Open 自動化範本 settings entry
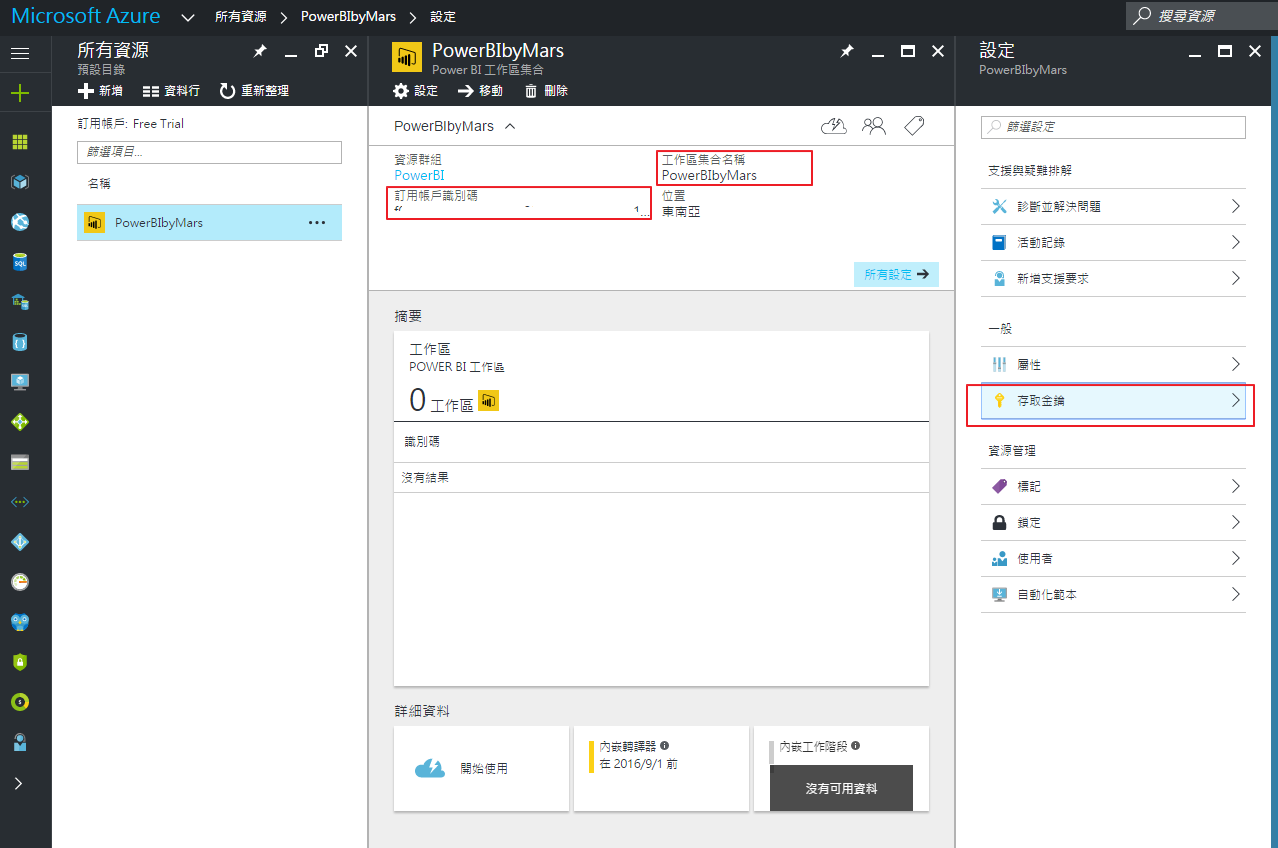 pyautogui.click(x=1113, y=594)
